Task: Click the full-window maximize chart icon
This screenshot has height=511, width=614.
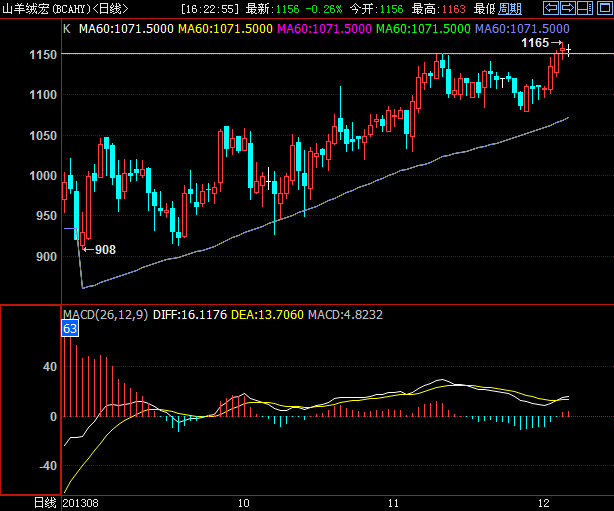Action: click(x=604, y=8)
